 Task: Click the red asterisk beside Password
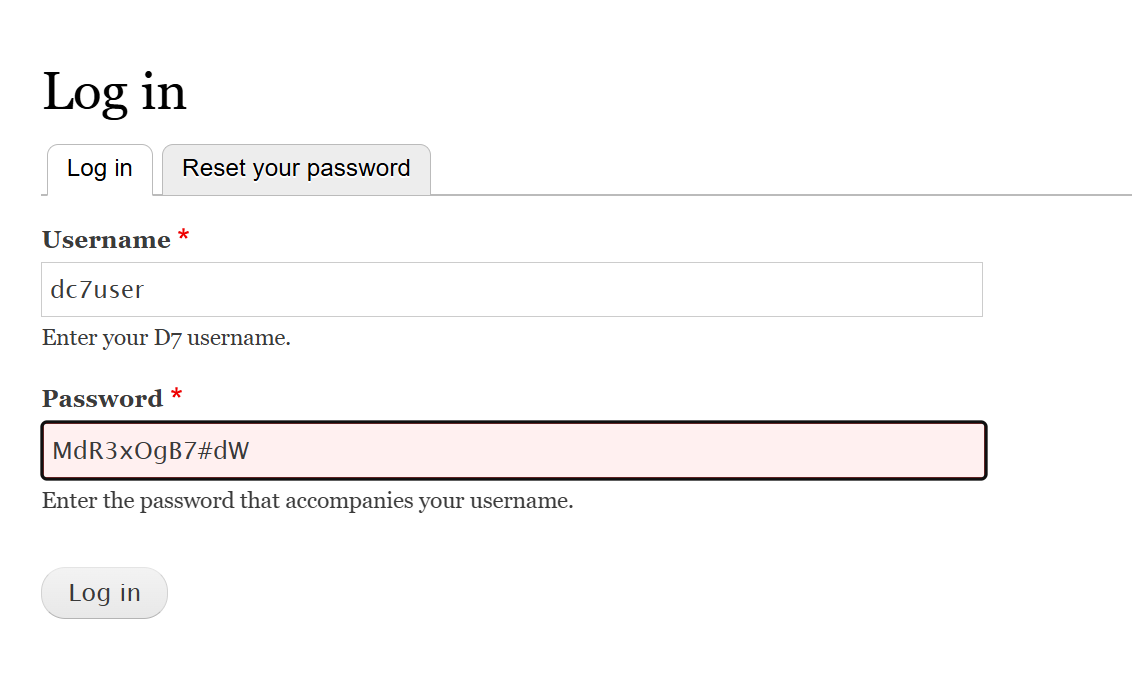click(176, 397)
